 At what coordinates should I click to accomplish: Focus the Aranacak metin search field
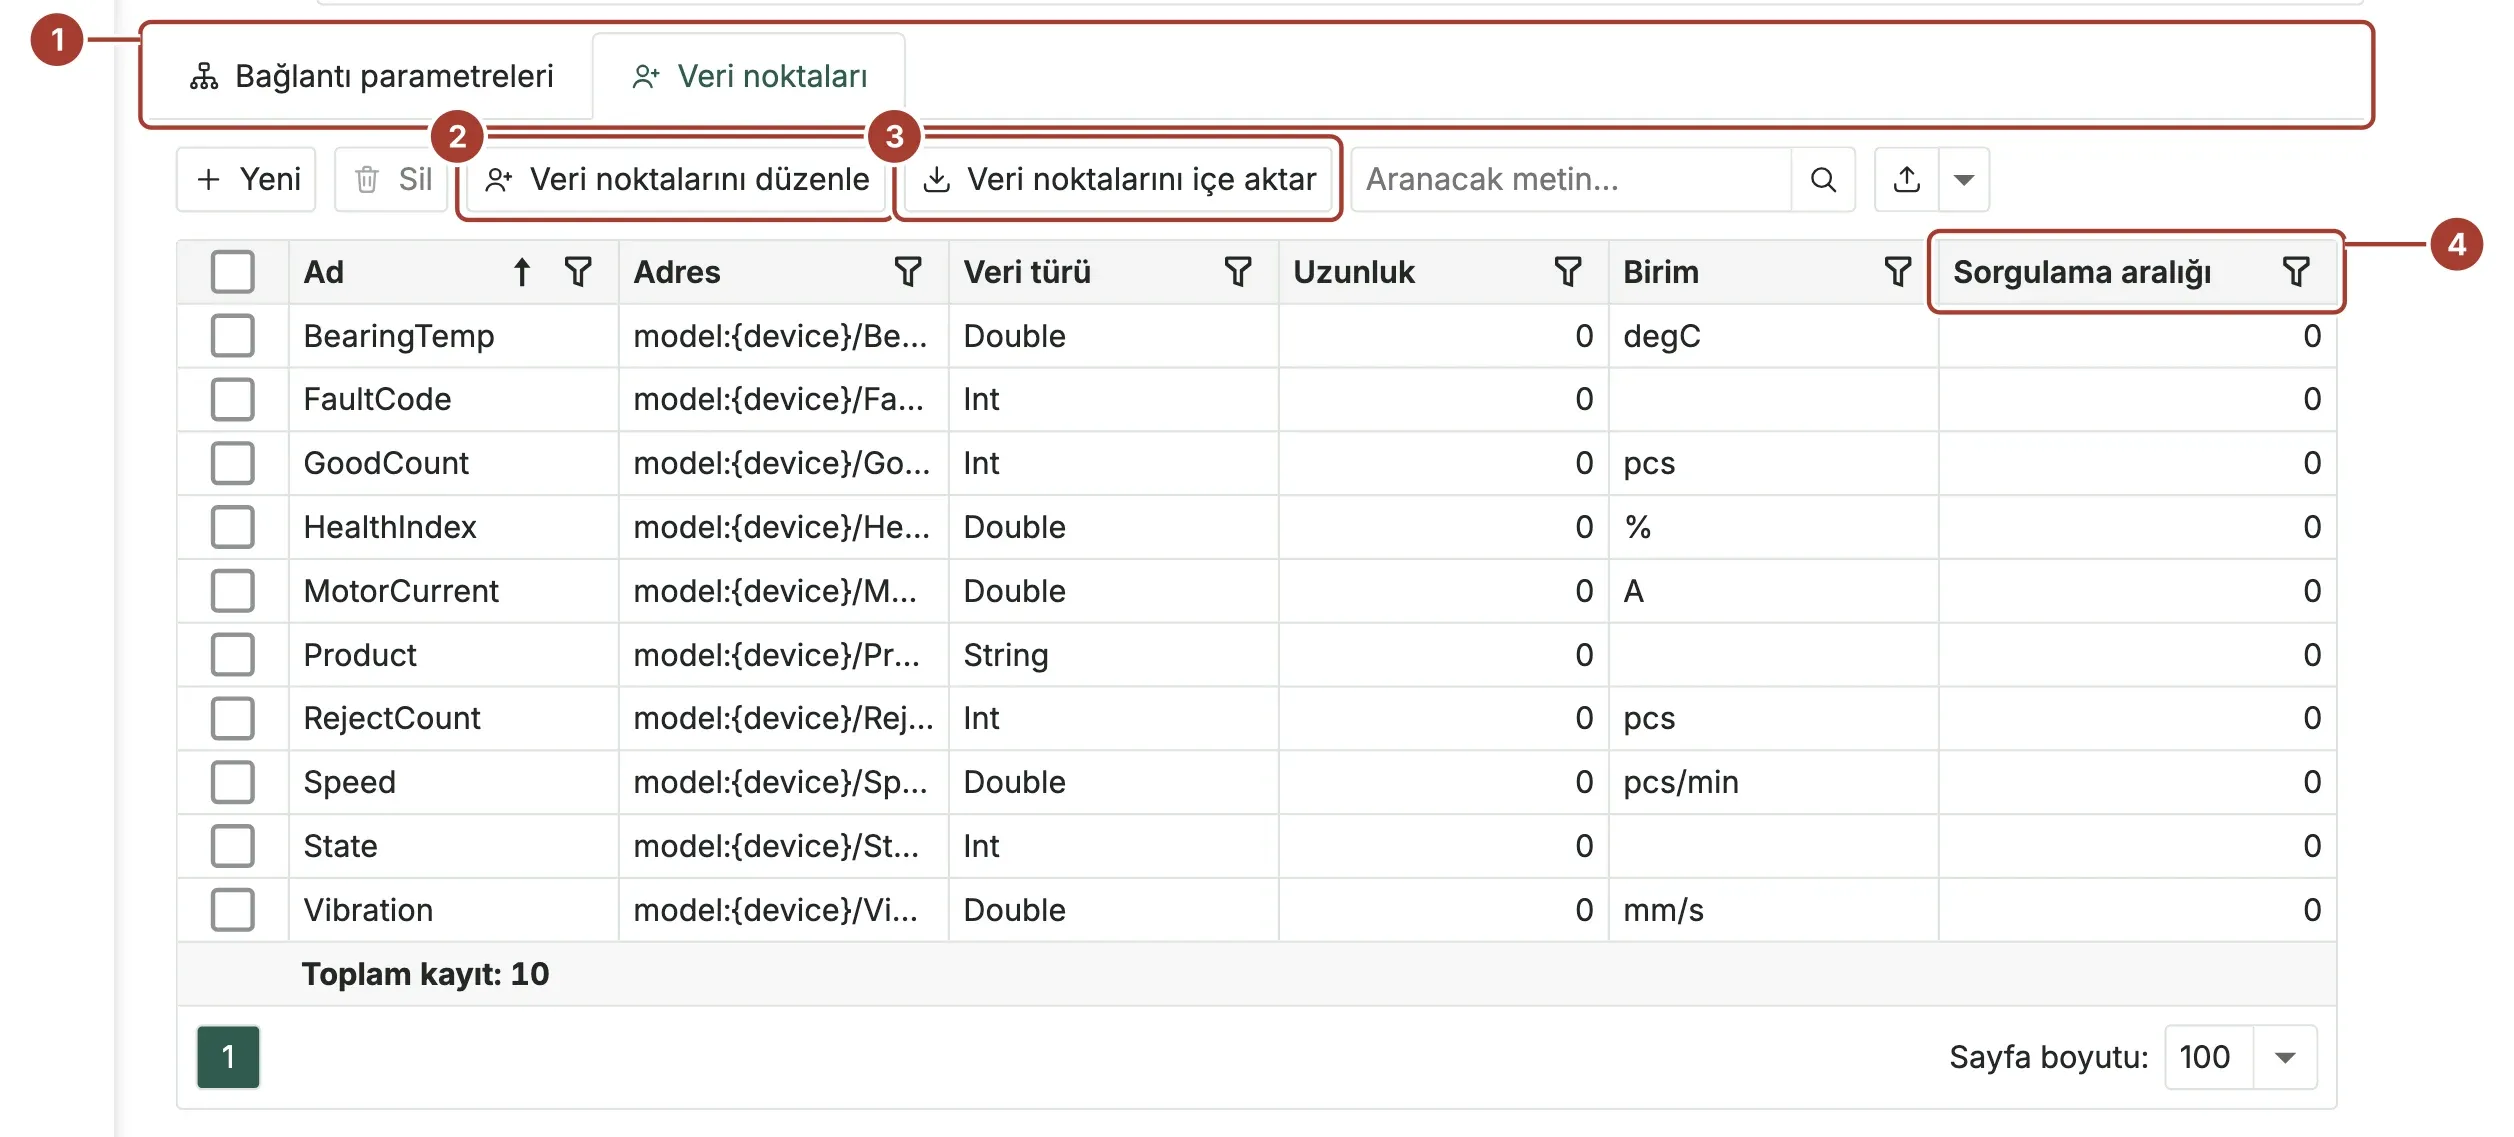(1572, 180)
